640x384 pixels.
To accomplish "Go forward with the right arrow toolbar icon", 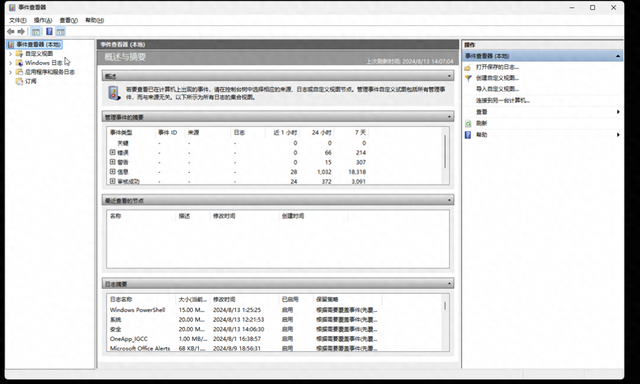I will (x=21, y=31).
